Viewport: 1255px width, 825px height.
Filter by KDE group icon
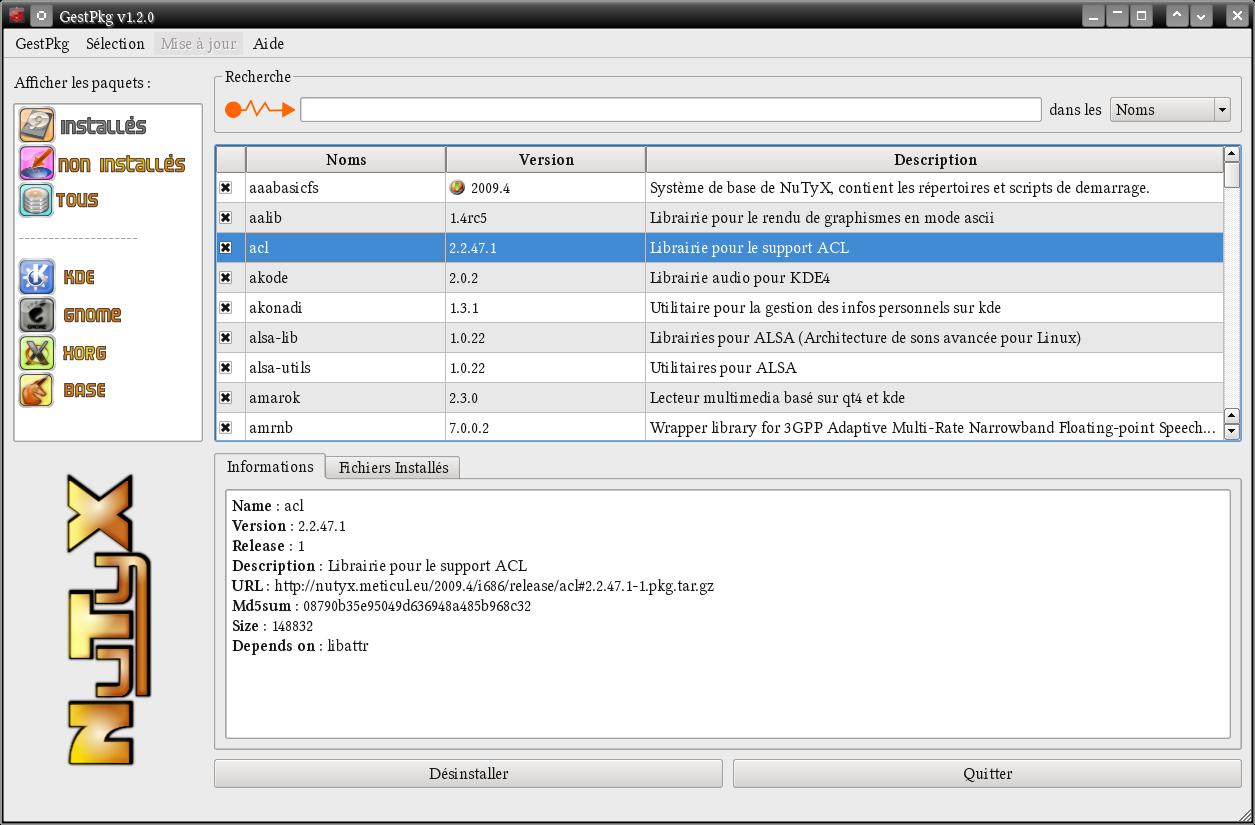[x=37, y=277]
